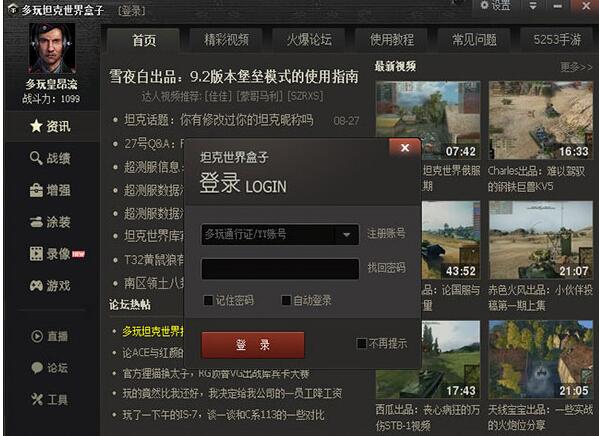Switch to the 火爆论坛 tab
This screenshot has width=599, height=436.
pyautogui.click(x=309, y=40)
